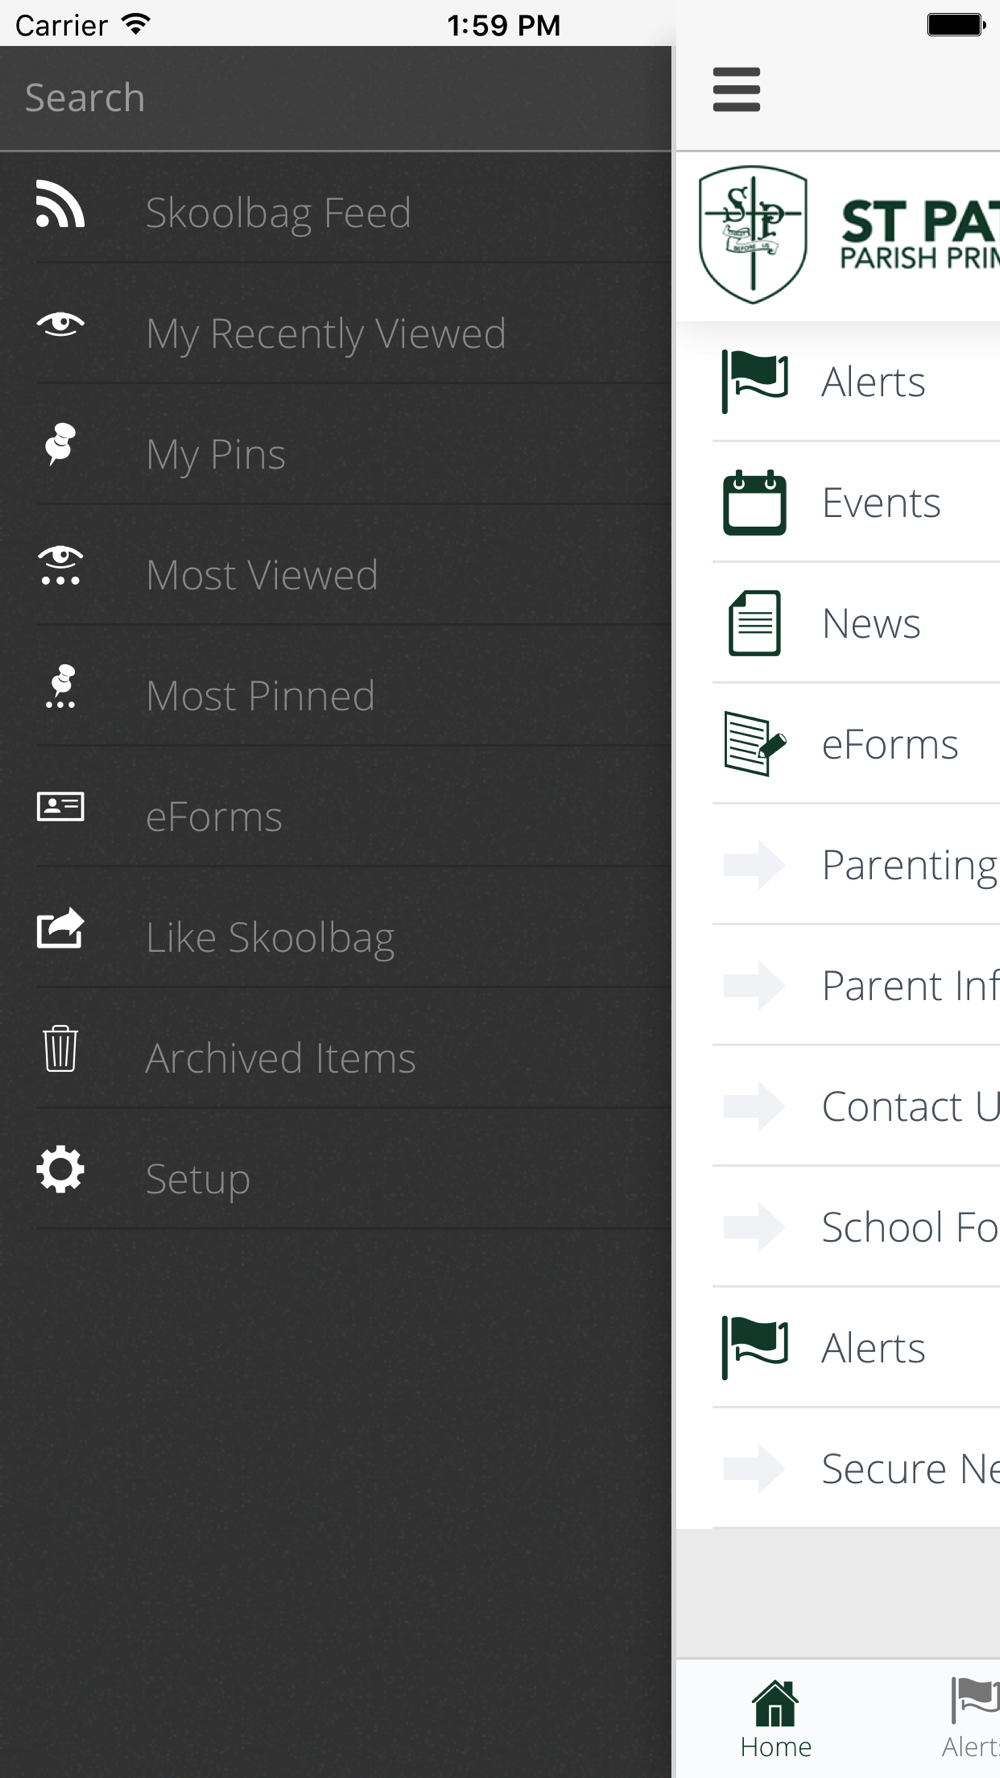Tap the St Patrick's school crest logo
Viewport: 1000px width, 1778px height.
pyautogui.click(x=753, y=235)
